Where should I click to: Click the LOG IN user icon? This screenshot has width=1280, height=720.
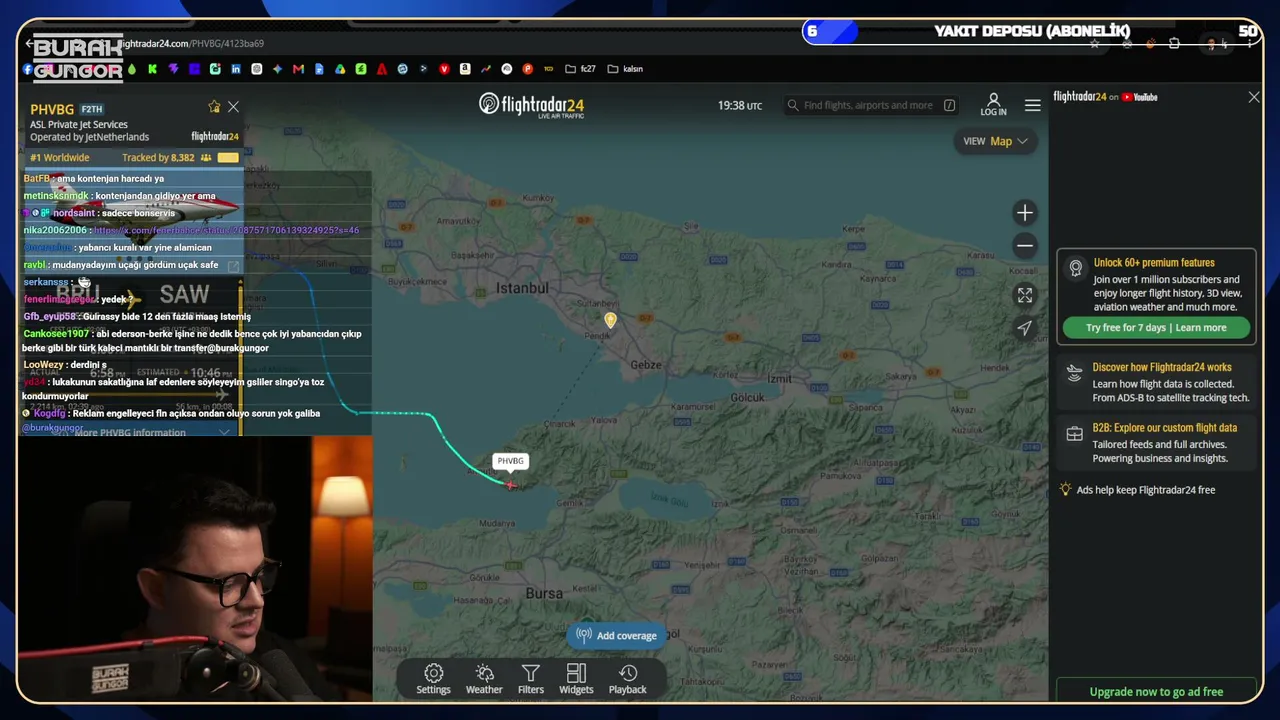point(993,105)
